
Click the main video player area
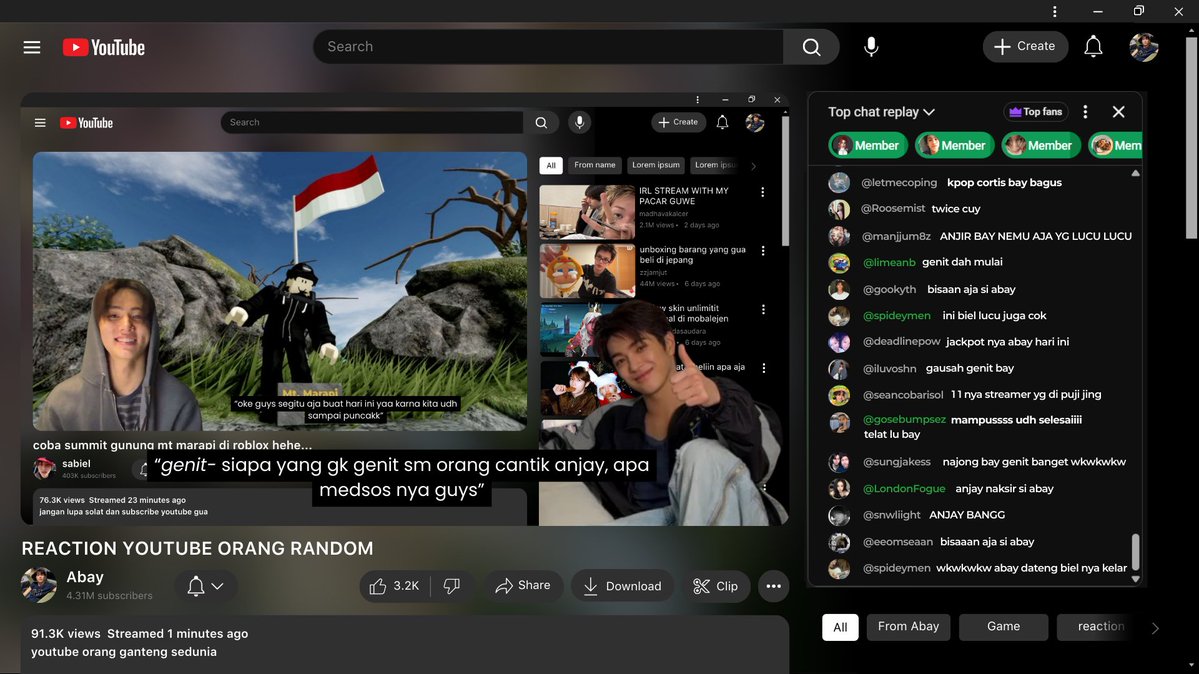point(405,309)
